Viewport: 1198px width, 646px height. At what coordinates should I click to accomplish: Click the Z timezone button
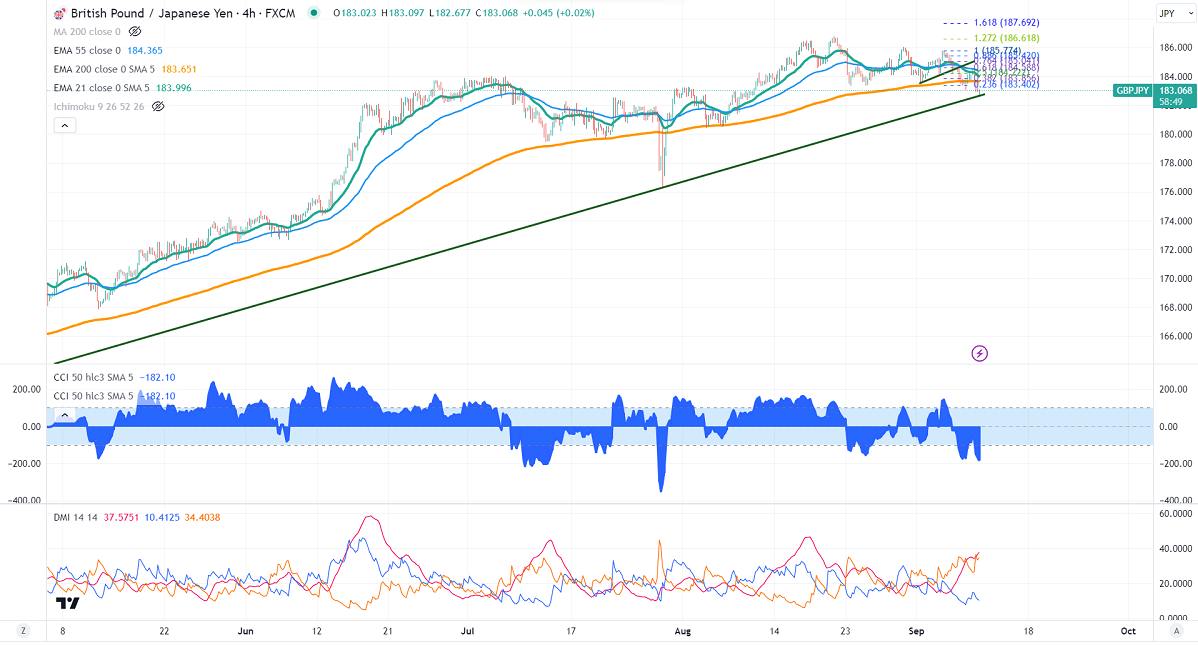coord(24,631)
